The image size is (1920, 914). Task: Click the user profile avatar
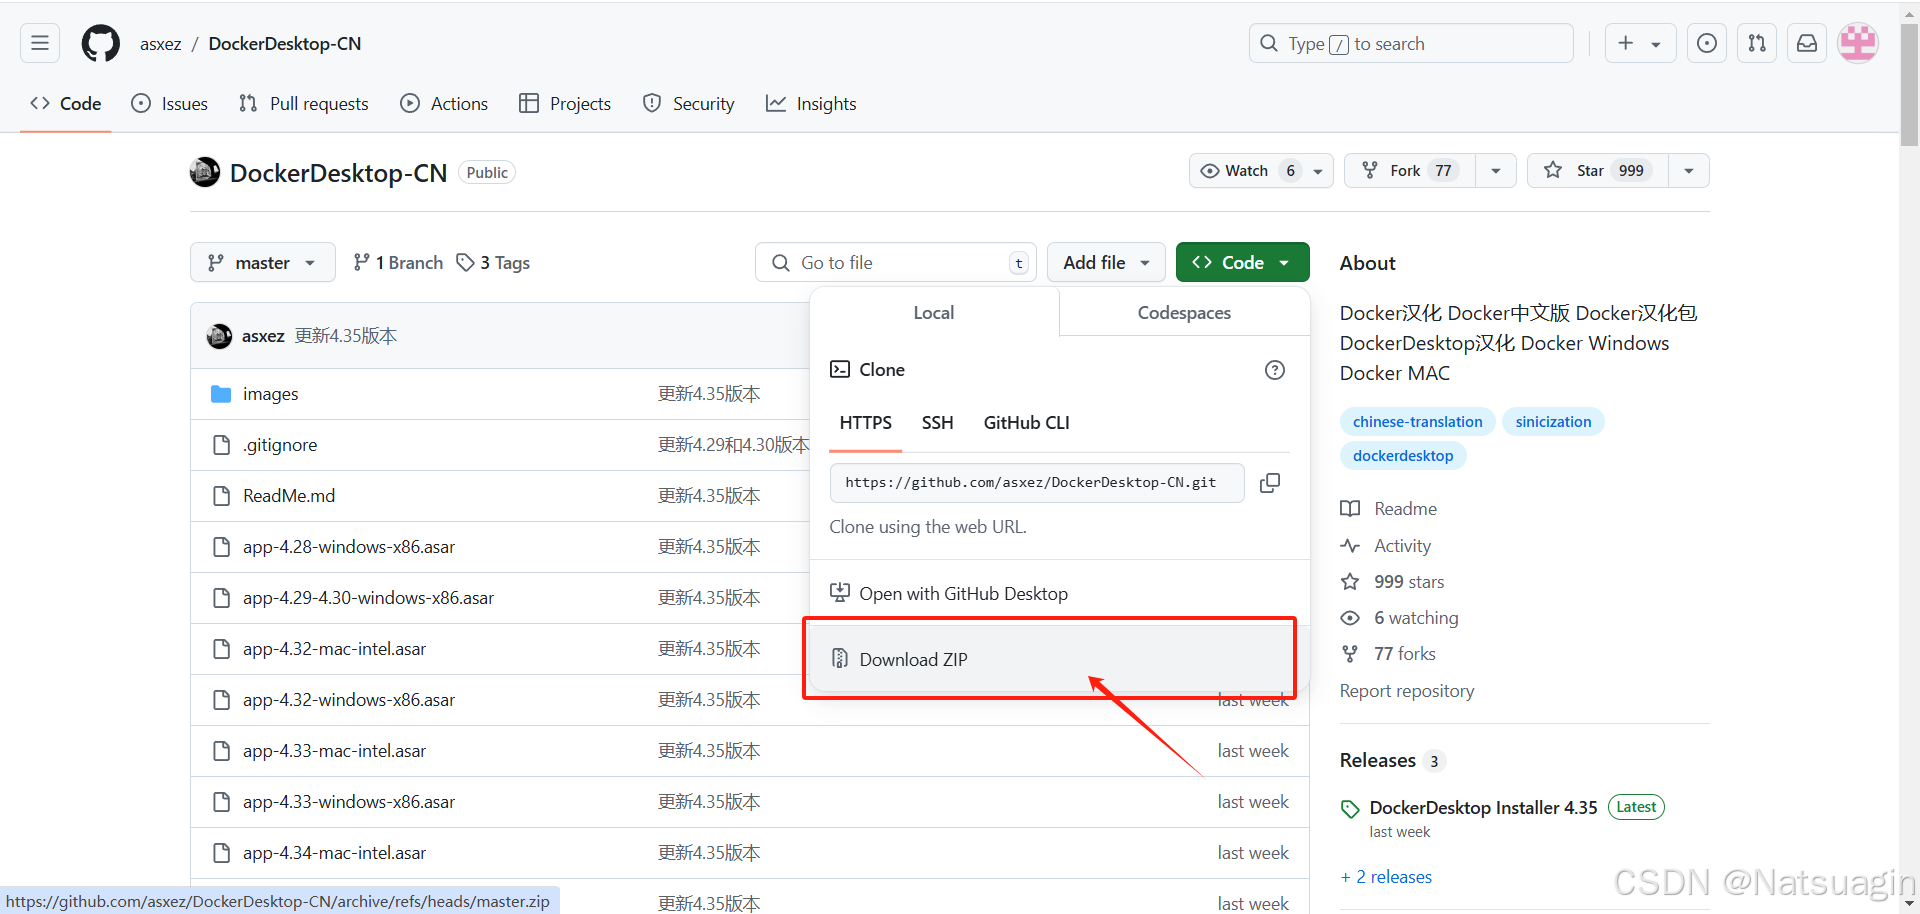[1857, 44]
